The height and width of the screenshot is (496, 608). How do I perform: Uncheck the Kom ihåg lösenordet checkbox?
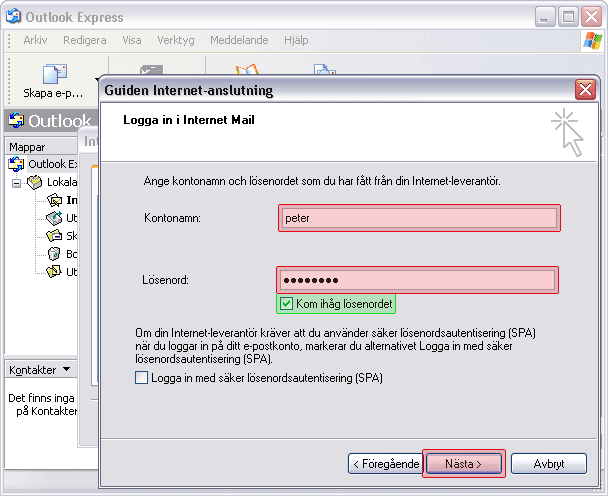click(x=287, y=303)
